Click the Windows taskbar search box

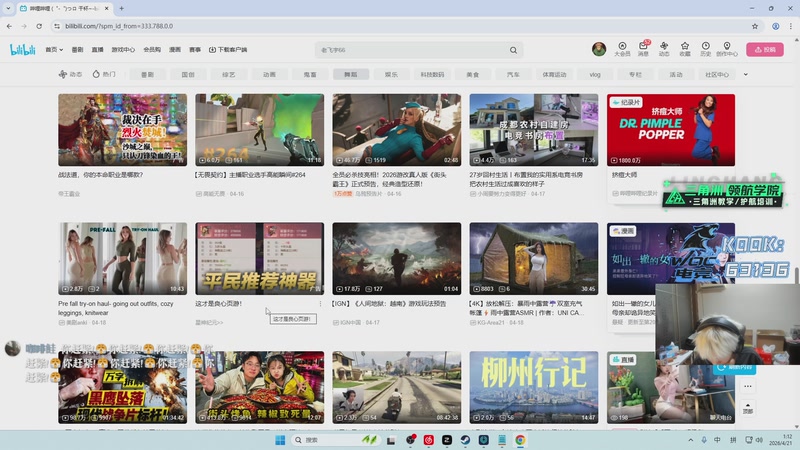tap(336, 440)
